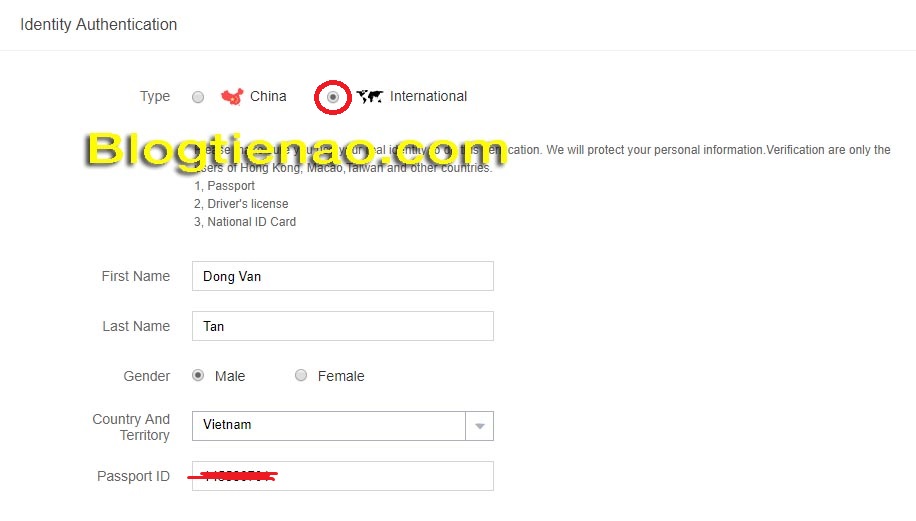Screen dimensions: 916x521
Task: Click the black world map icon
Action: pos(370,96)
